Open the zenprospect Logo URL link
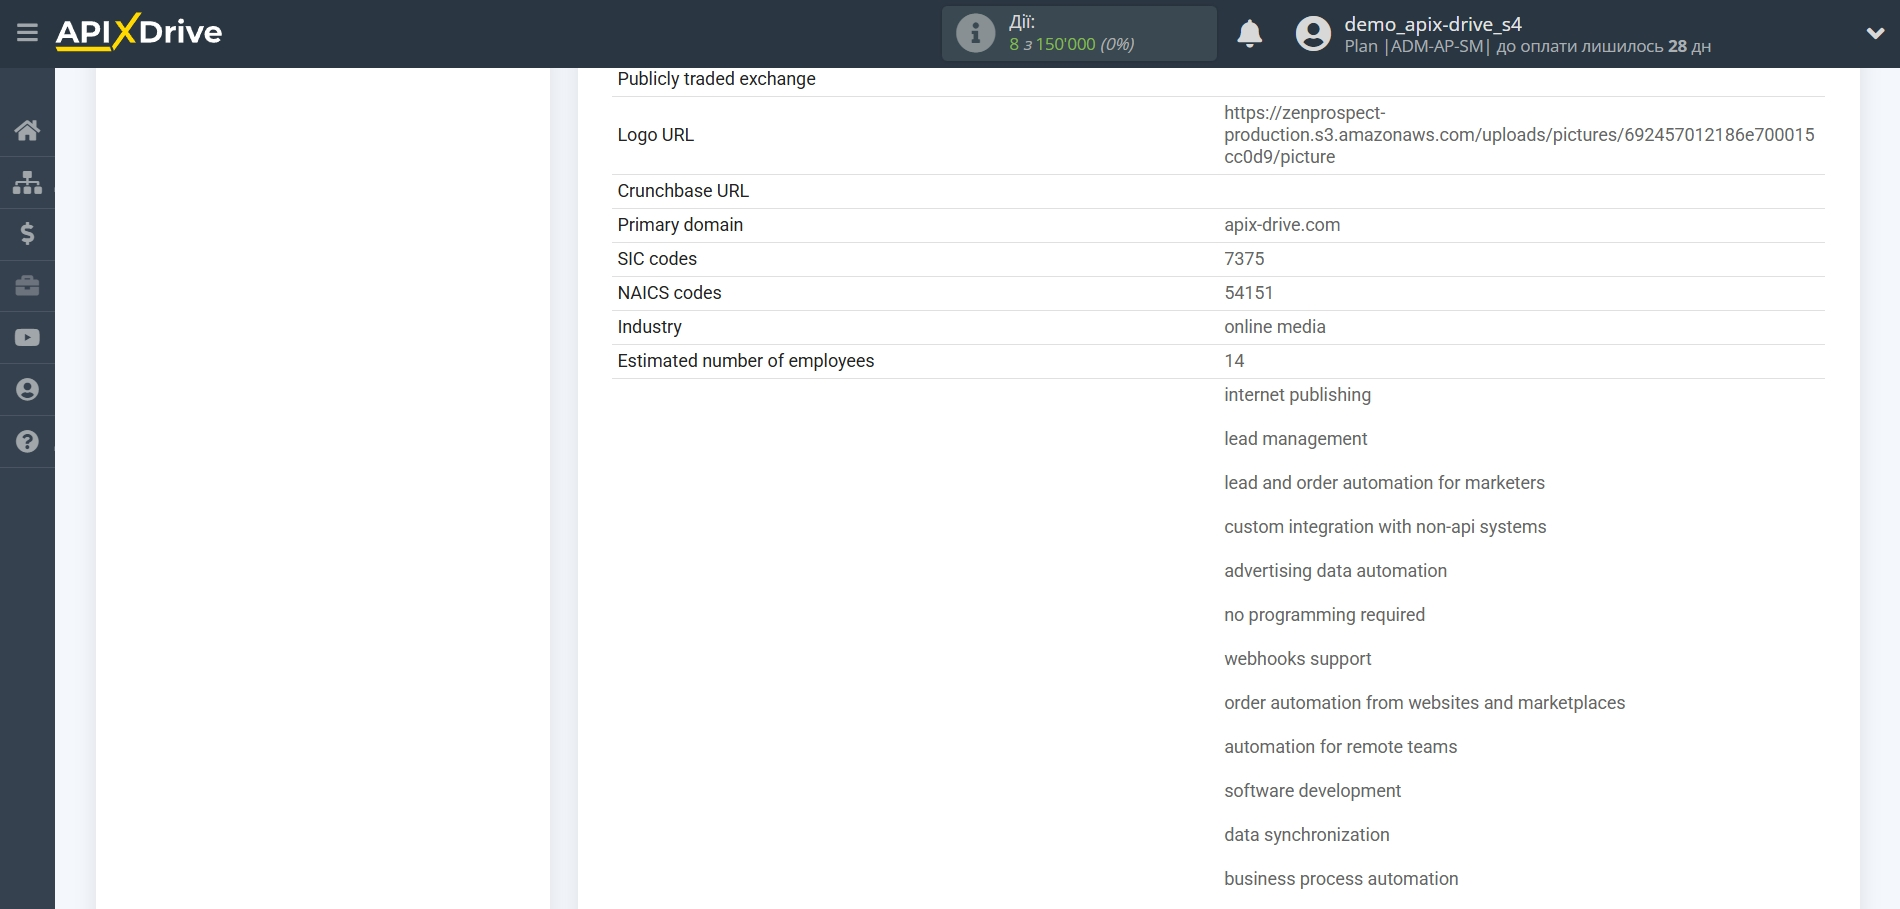1900x909 pixels. (x=1520, y=134)
